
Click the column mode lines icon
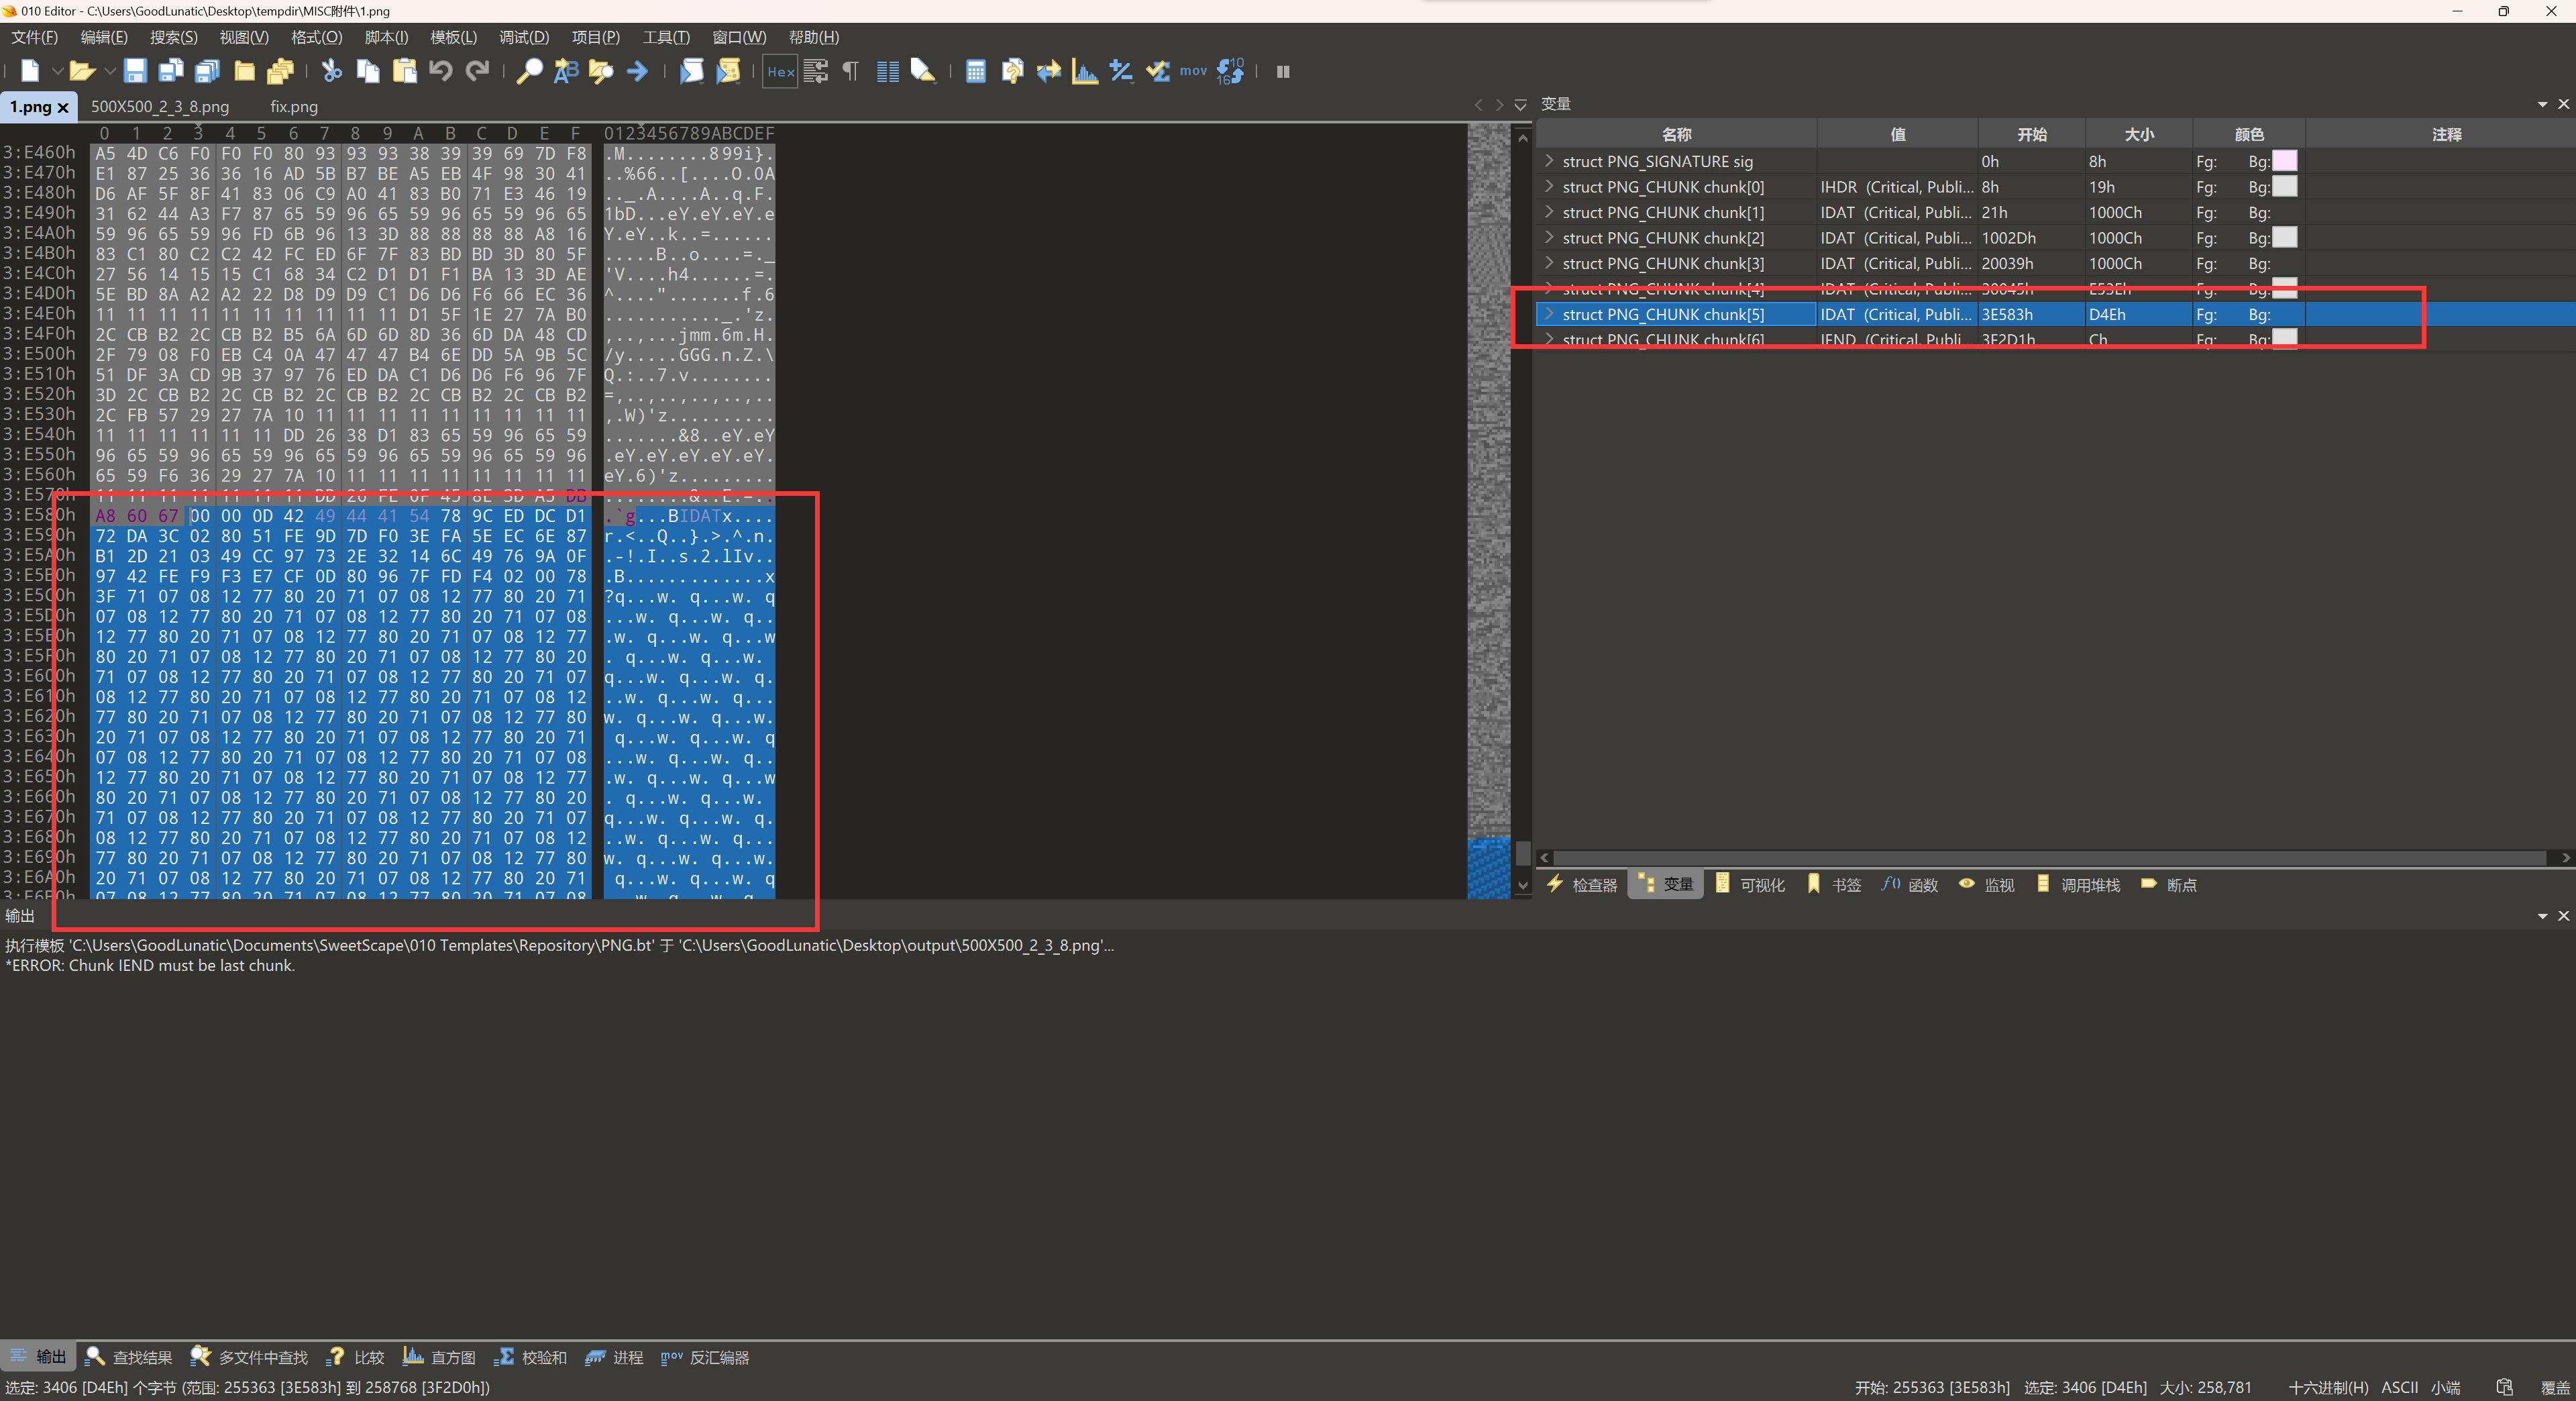[887, 71]
